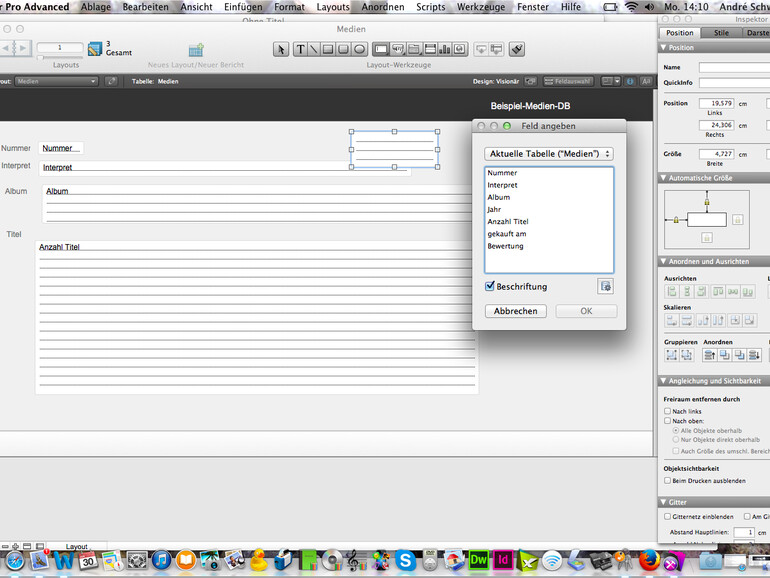770x578 pixels.
Task: Bring object to front in Anordnen
Action: click(710, 355)
